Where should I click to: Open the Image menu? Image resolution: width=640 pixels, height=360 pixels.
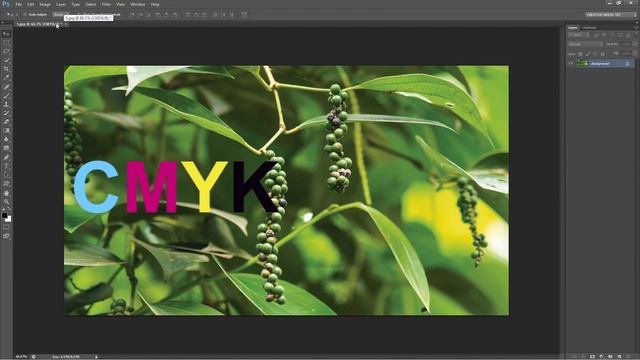pos(44,4)
